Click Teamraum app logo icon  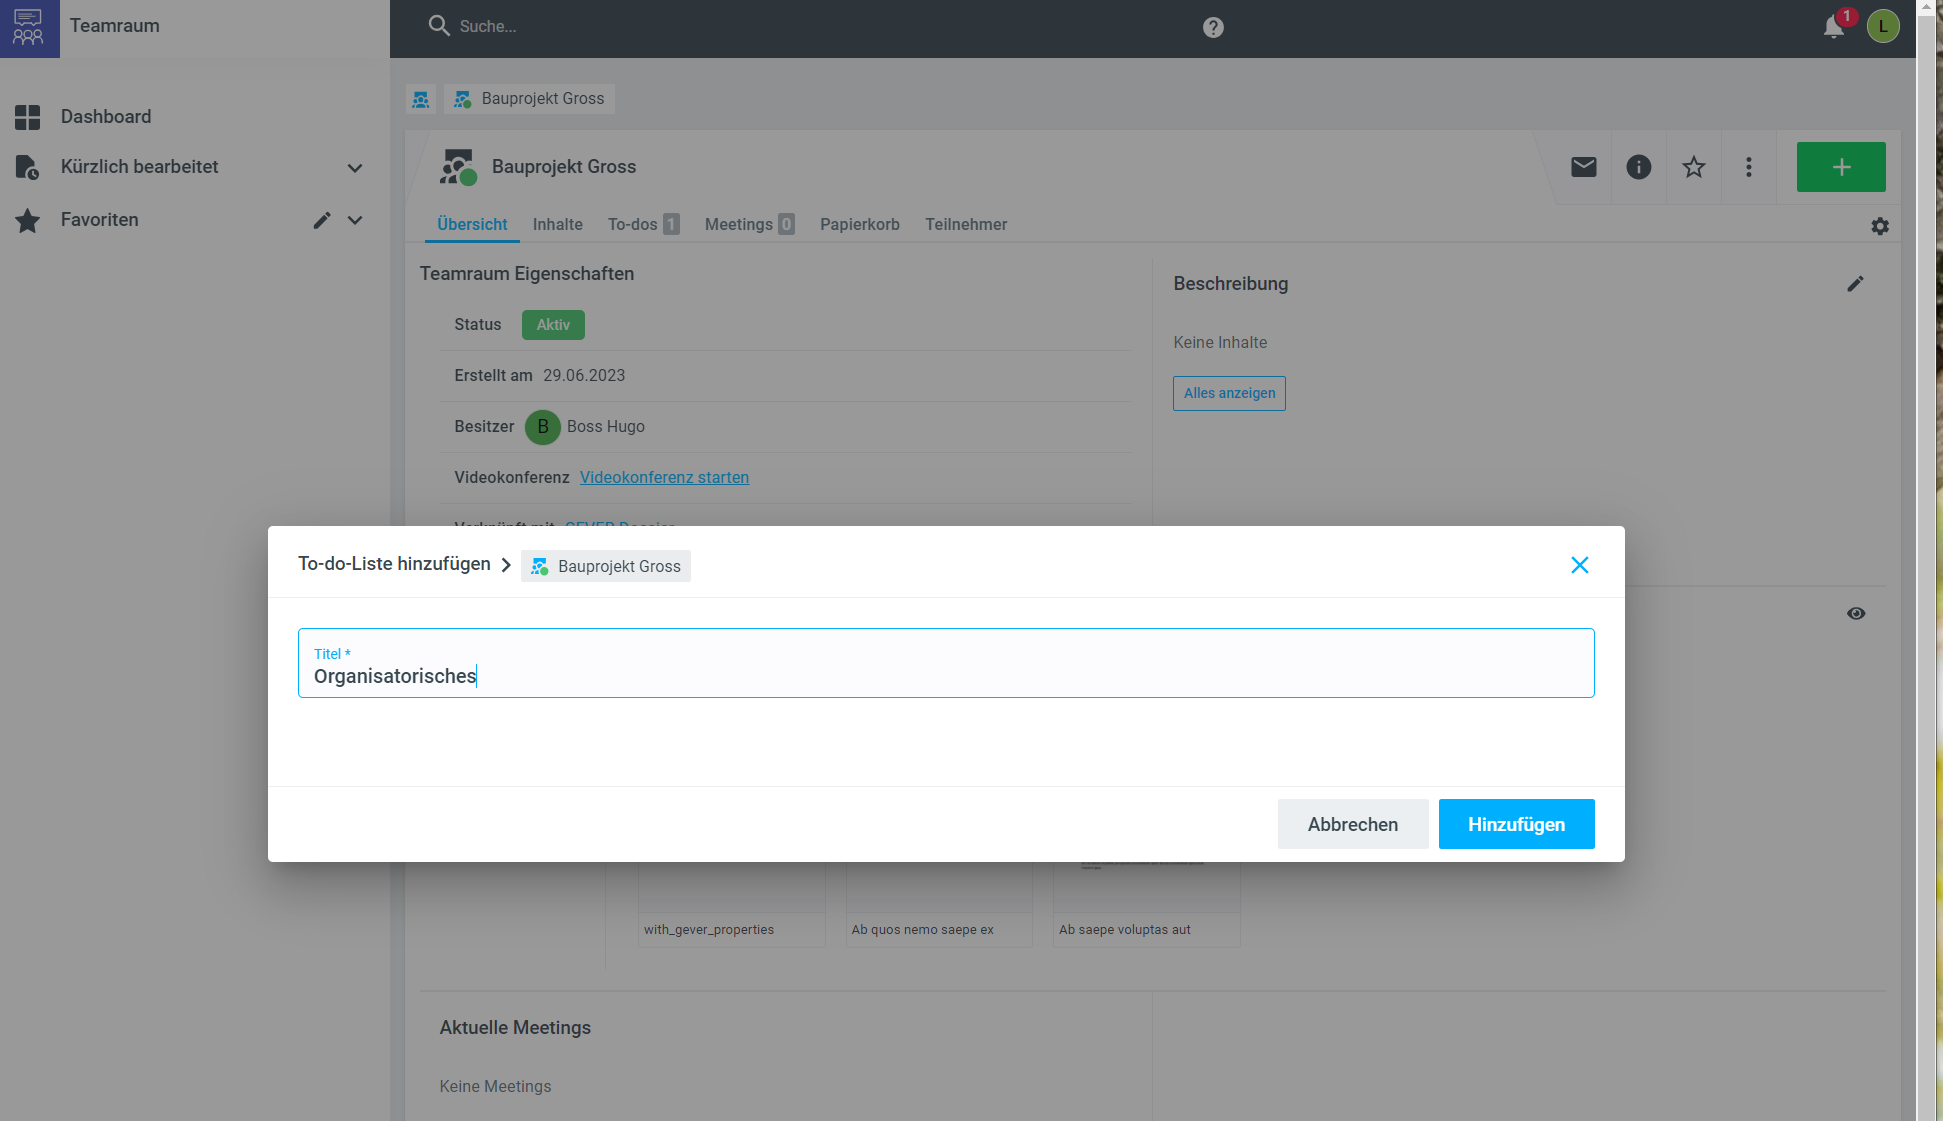[29, 28]
